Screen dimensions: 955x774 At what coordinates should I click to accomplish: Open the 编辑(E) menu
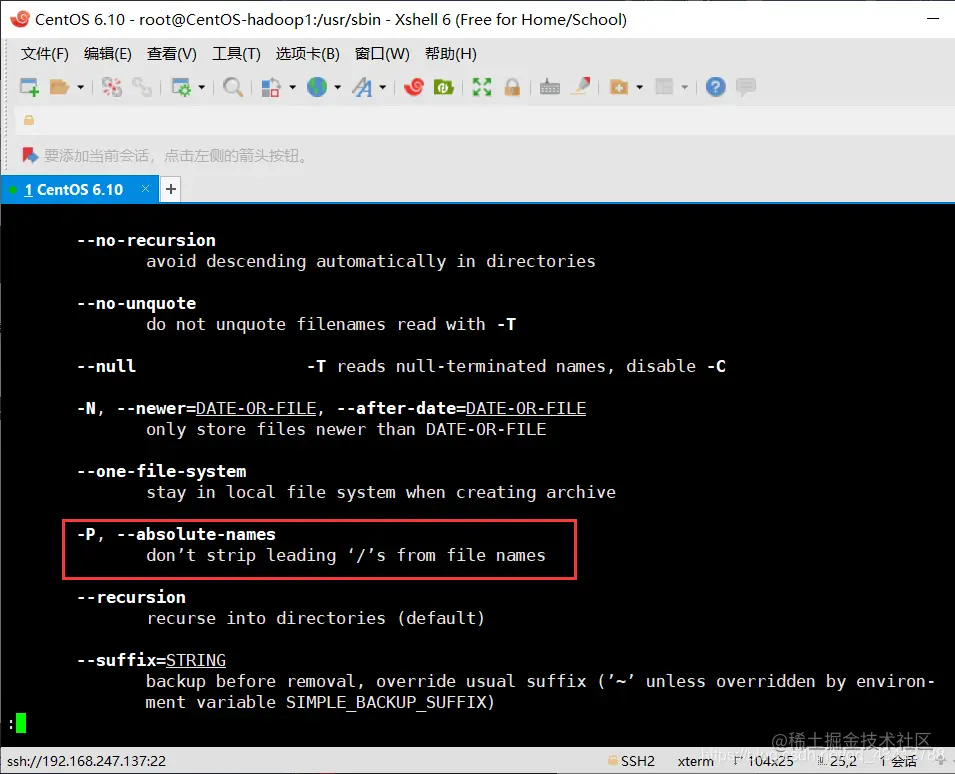tap(108, 54)
